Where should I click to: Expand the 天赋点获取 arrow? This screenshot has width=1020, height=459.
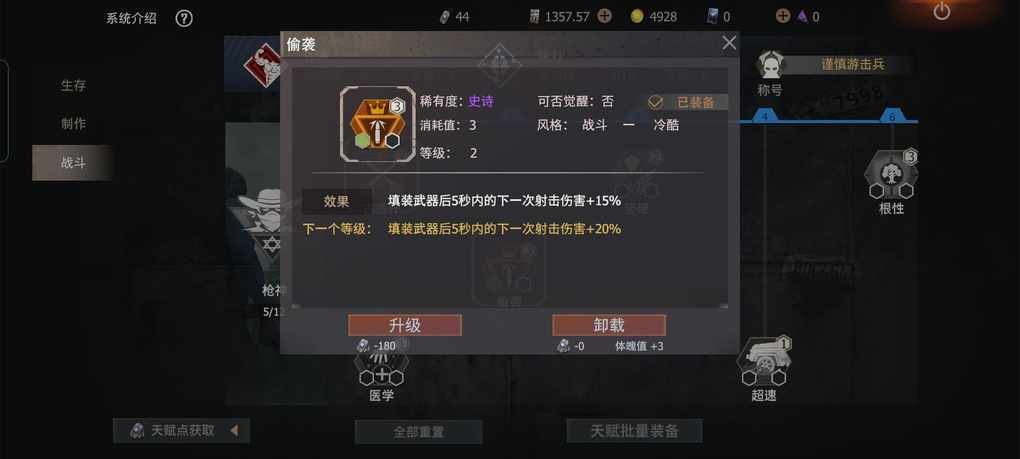(234, 430)
